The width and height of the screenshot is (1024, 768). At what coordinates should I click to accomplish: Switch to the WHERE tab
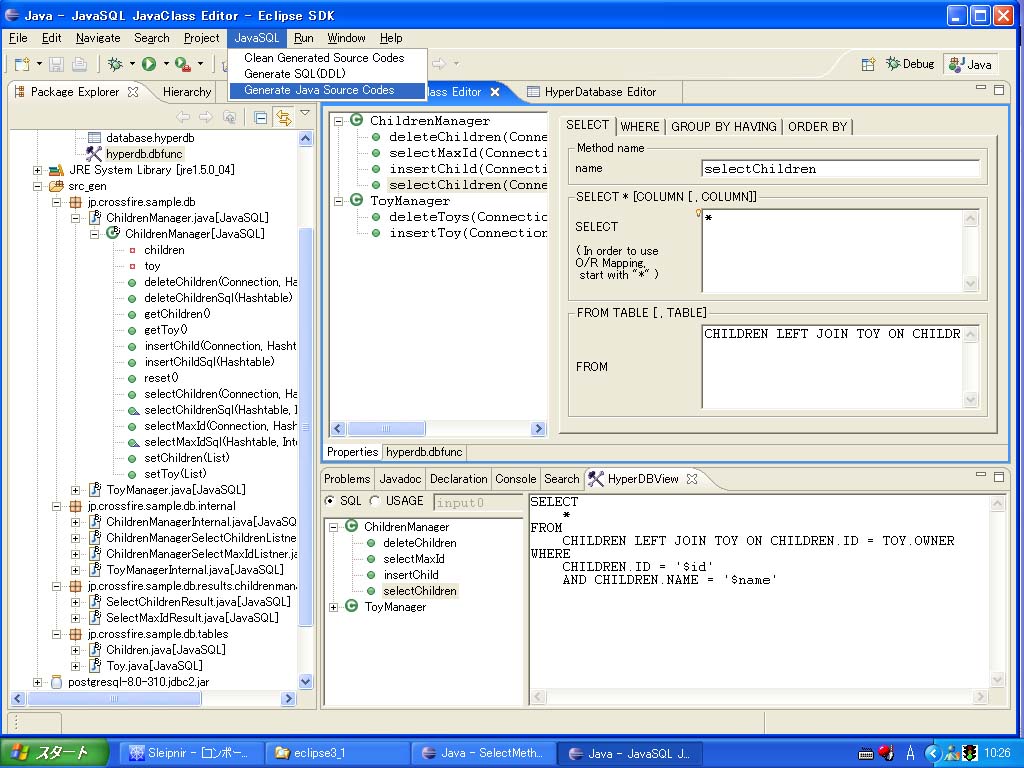point(639,126)
